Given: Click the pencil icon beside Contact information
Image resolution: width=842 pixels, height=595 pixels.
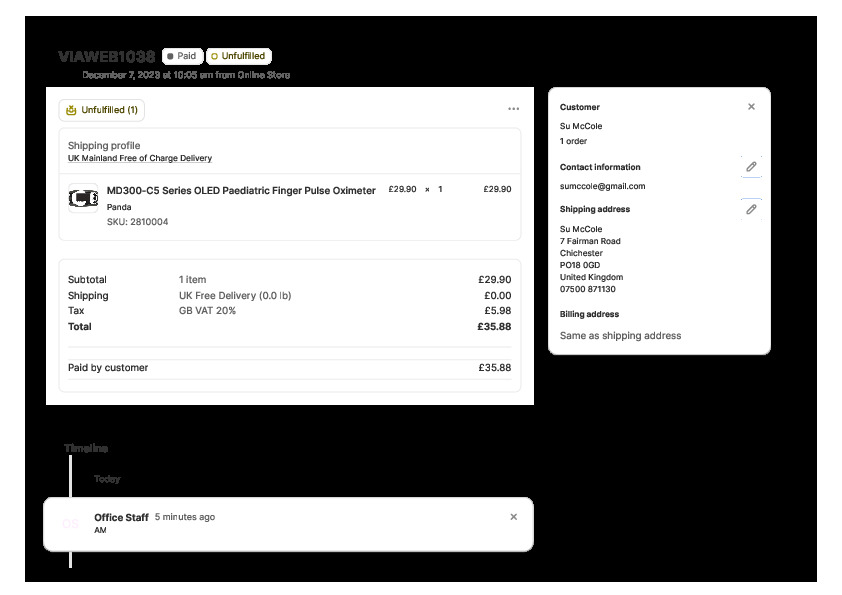Looking at the screenshot, I should click(751, 167).
